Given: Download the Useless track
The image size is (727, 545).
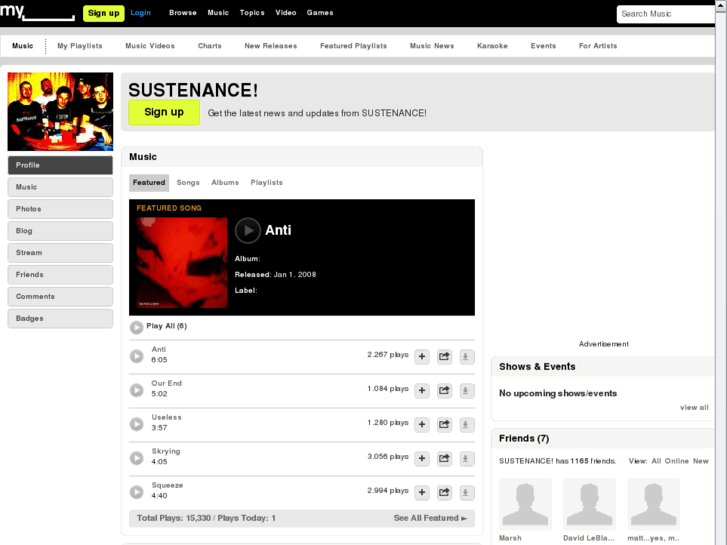Looking at the screenshot, I should point(466,424).
